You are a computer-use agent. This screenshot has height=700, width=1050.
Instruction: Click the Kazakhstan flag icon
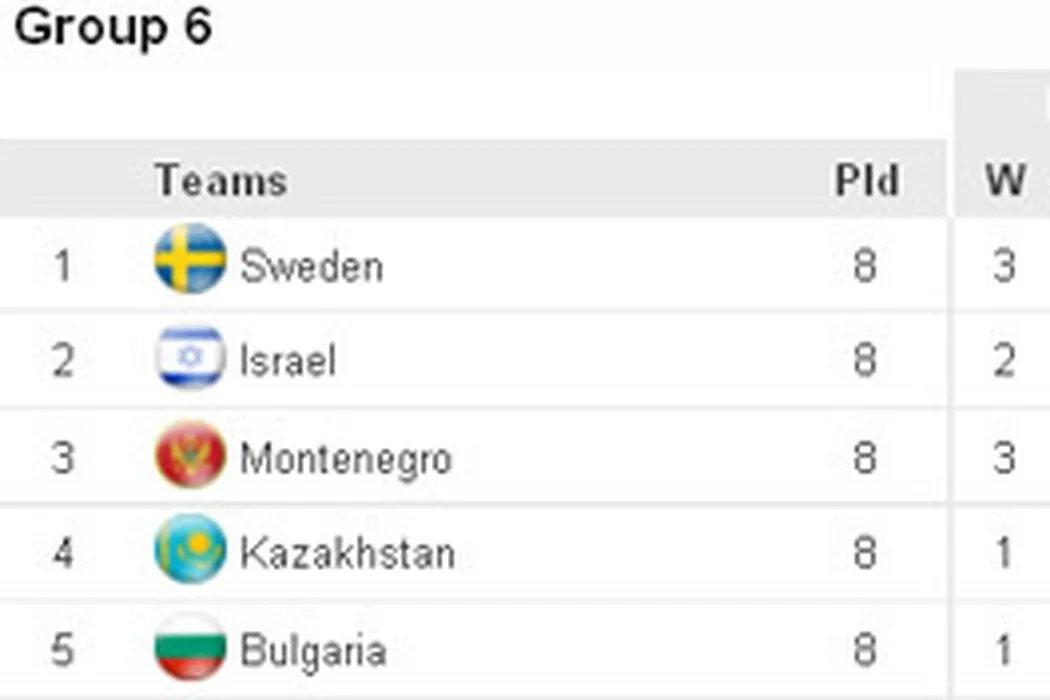click(190, 550)
